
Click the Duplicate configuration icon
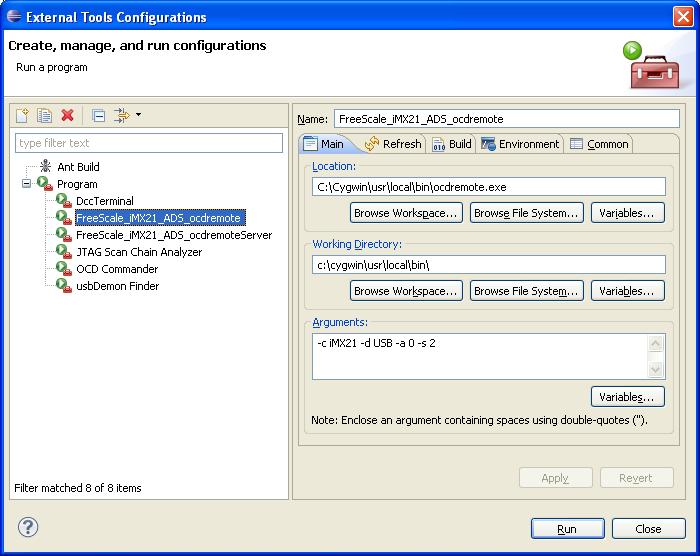pos(44,116)
